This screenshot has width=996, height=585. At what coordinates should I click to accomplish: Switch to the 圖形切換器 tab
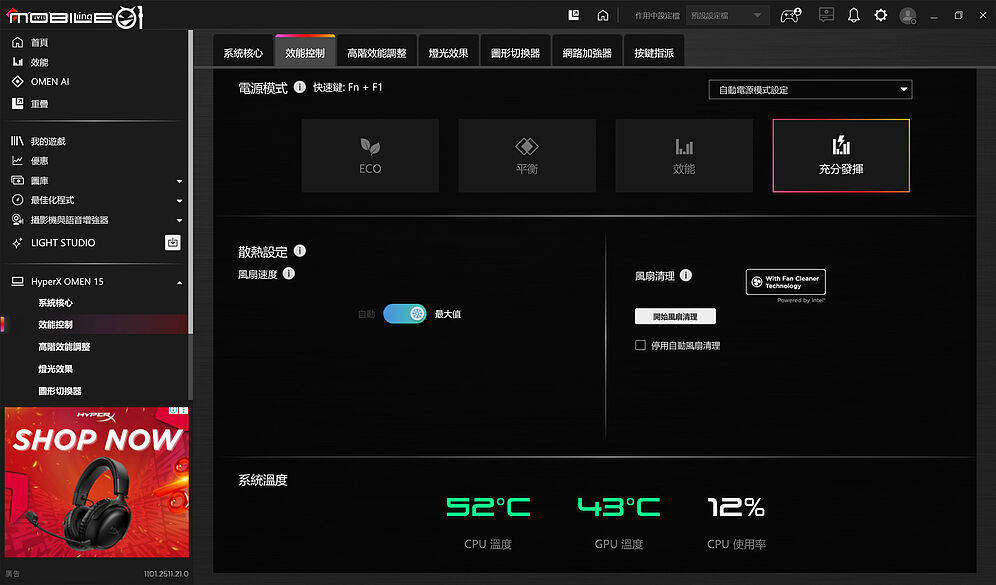(515, 53)
